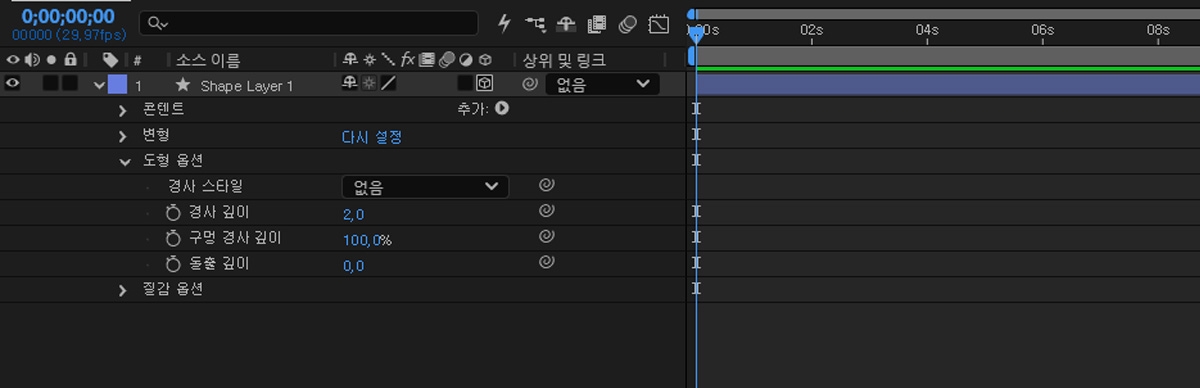Screen dimensions: 1200x388
Task: Open the Graph Editor icon
Action: 659,23
